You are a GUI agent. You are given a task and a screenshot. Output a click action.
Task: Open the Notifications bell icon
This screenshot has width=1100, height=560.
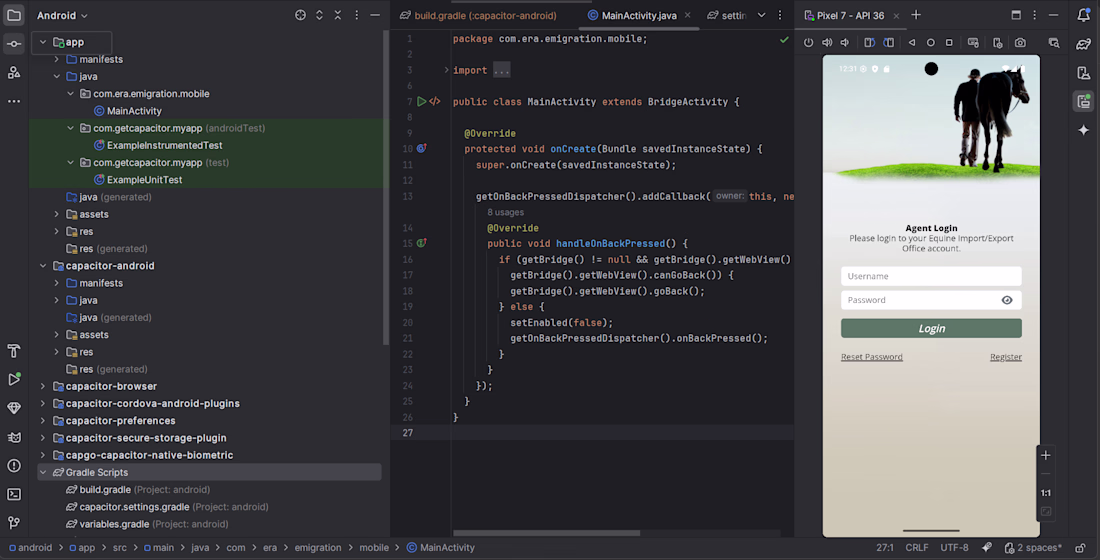1083,15
